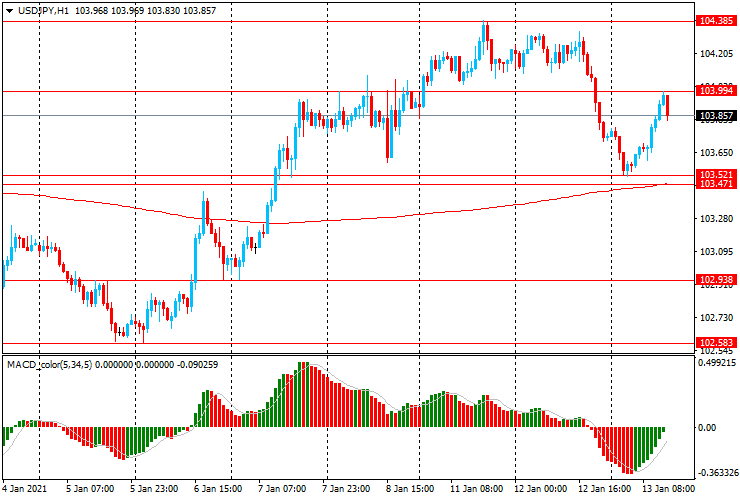Click the 7 Jan 07:00 time label
Screen dimensions: 740x500
coord(282,488)
